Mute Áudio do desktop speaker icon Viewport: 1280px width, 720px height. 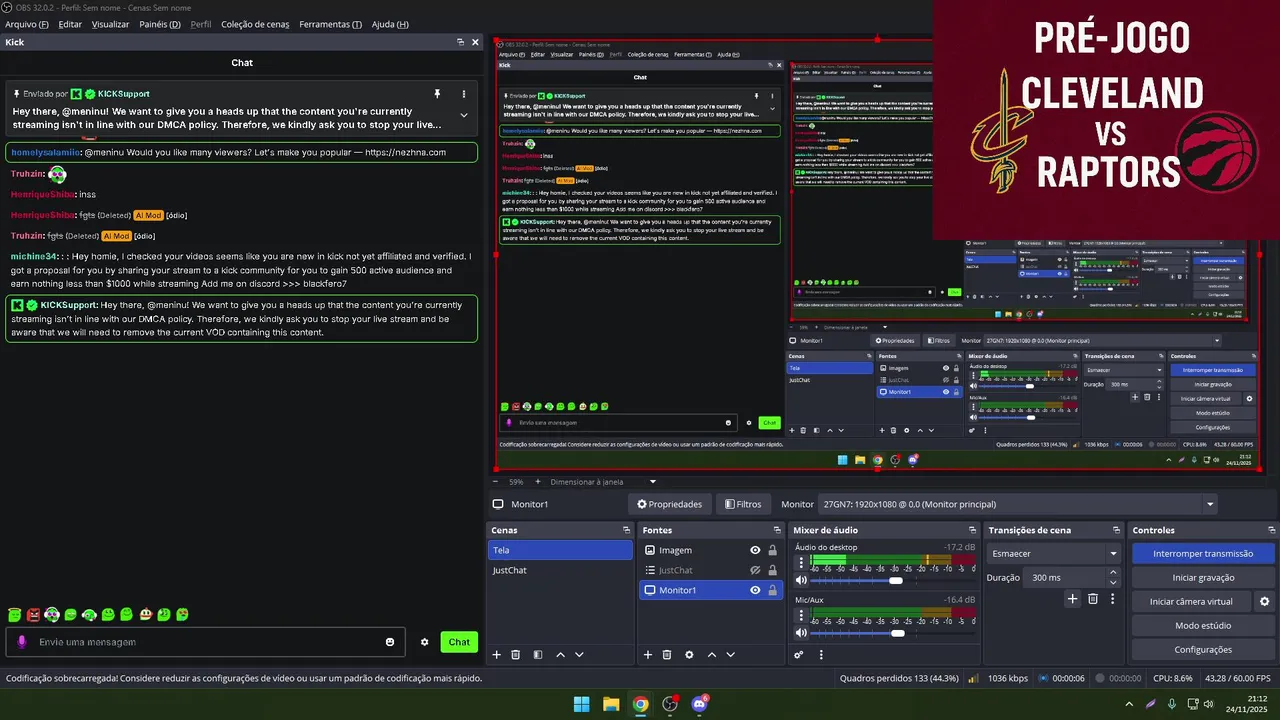801,580
